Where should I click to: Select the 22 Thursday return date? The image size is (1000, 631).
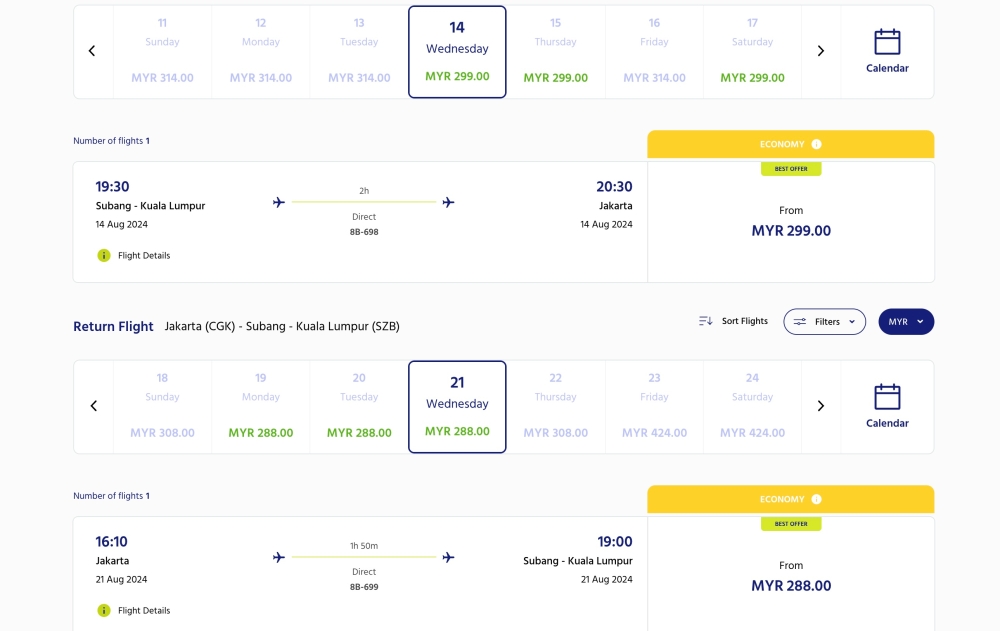pos(555,405)
